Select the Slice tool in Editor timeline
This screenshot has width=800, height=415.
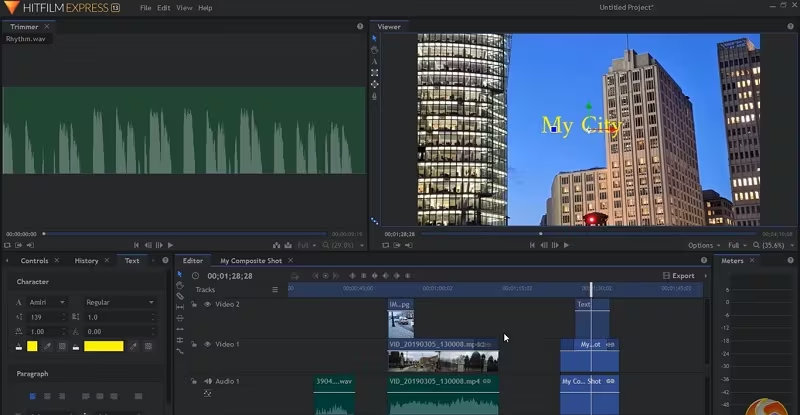click(x=180, y=296)
